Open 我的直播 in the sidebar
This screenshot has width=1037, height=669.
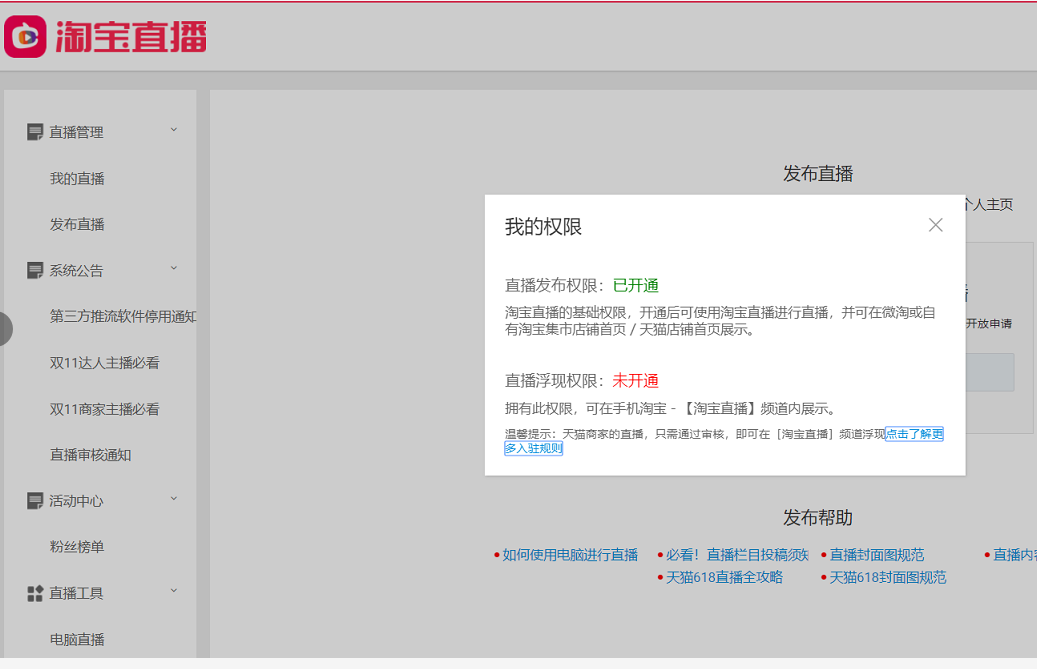(77, 178)
